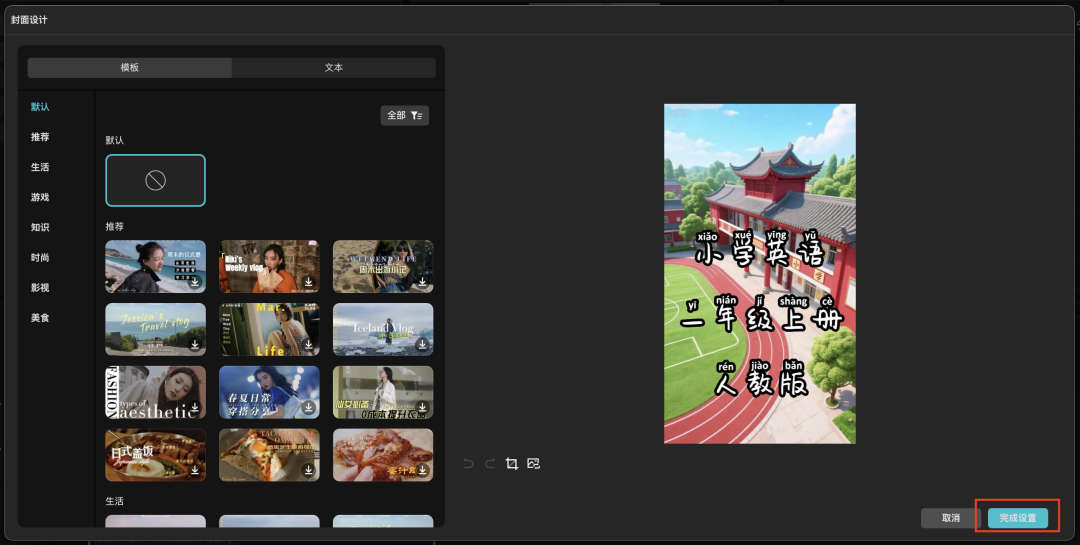Click the 封面设计 dialog title
Image resolution: width=1080 pixels, height=545 pixels.
pyautogui.click(x=29, y=20)
